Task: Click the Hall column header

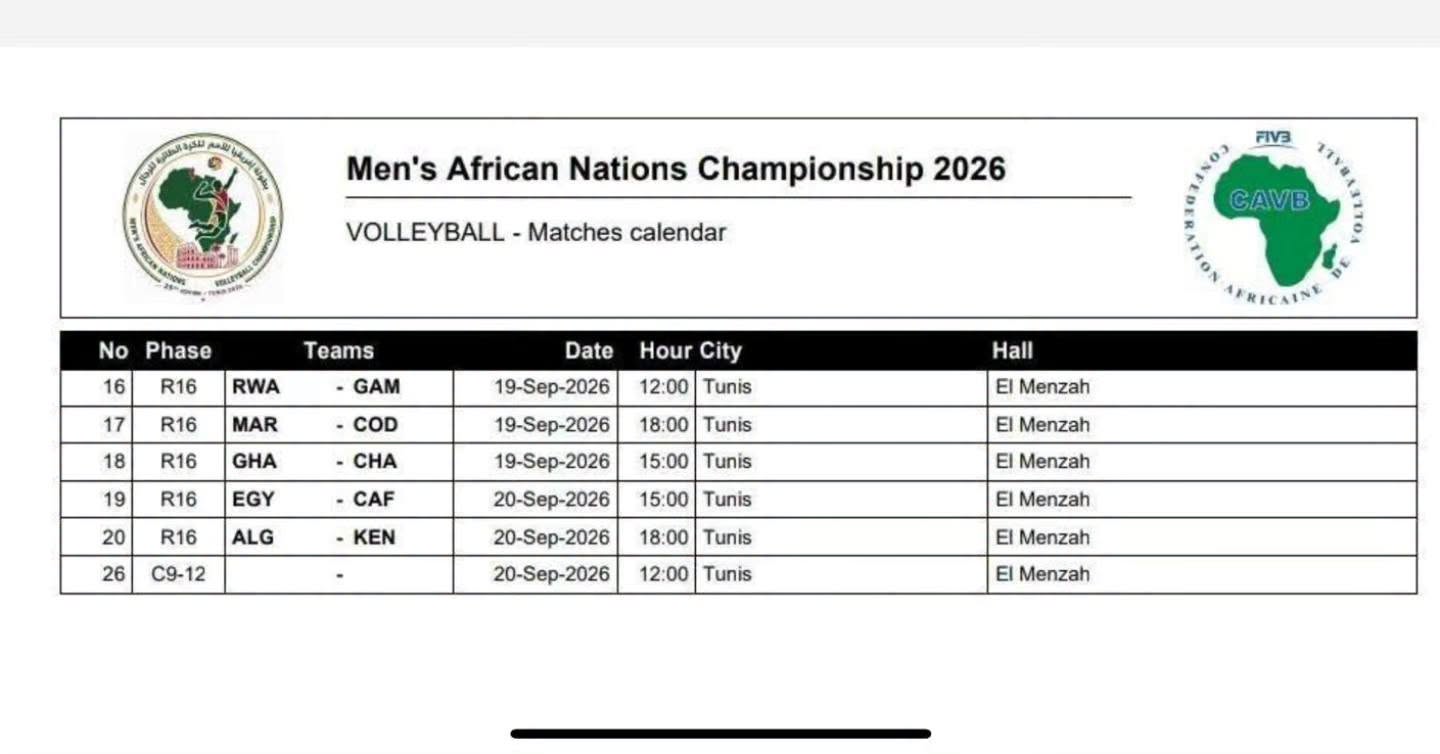Action: [x=1012, y=351]
